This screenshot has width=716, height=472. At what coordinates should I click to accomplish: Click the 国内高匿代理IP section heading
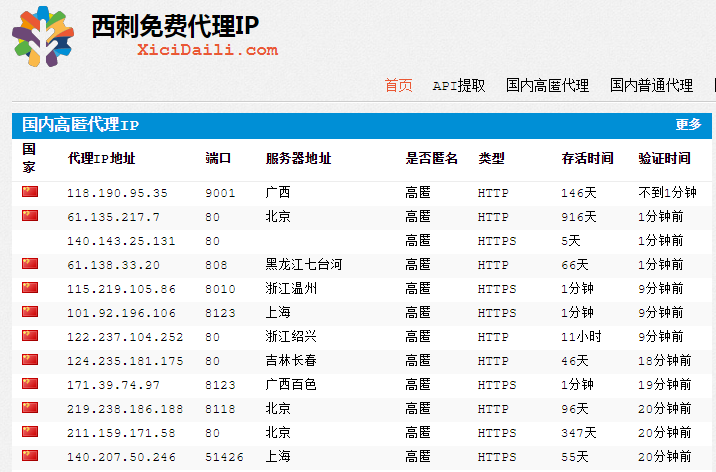80,125
